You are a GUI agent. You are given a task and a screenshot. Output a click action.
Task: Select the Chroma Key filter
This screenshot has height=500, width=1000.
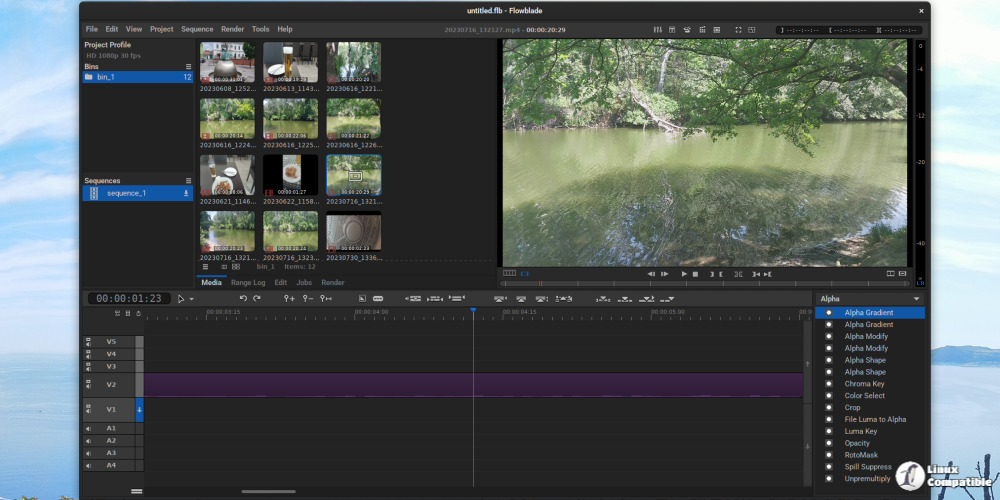click(x=864, y=384)
